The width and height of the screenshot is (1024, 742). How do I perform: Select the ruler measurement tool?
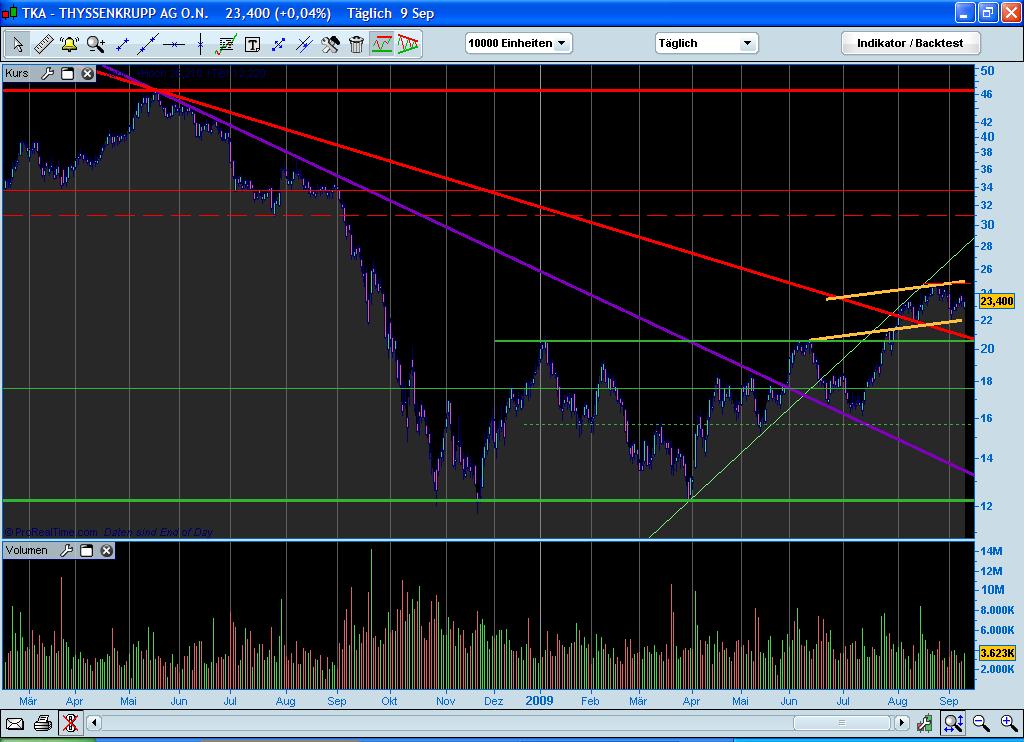43,44
